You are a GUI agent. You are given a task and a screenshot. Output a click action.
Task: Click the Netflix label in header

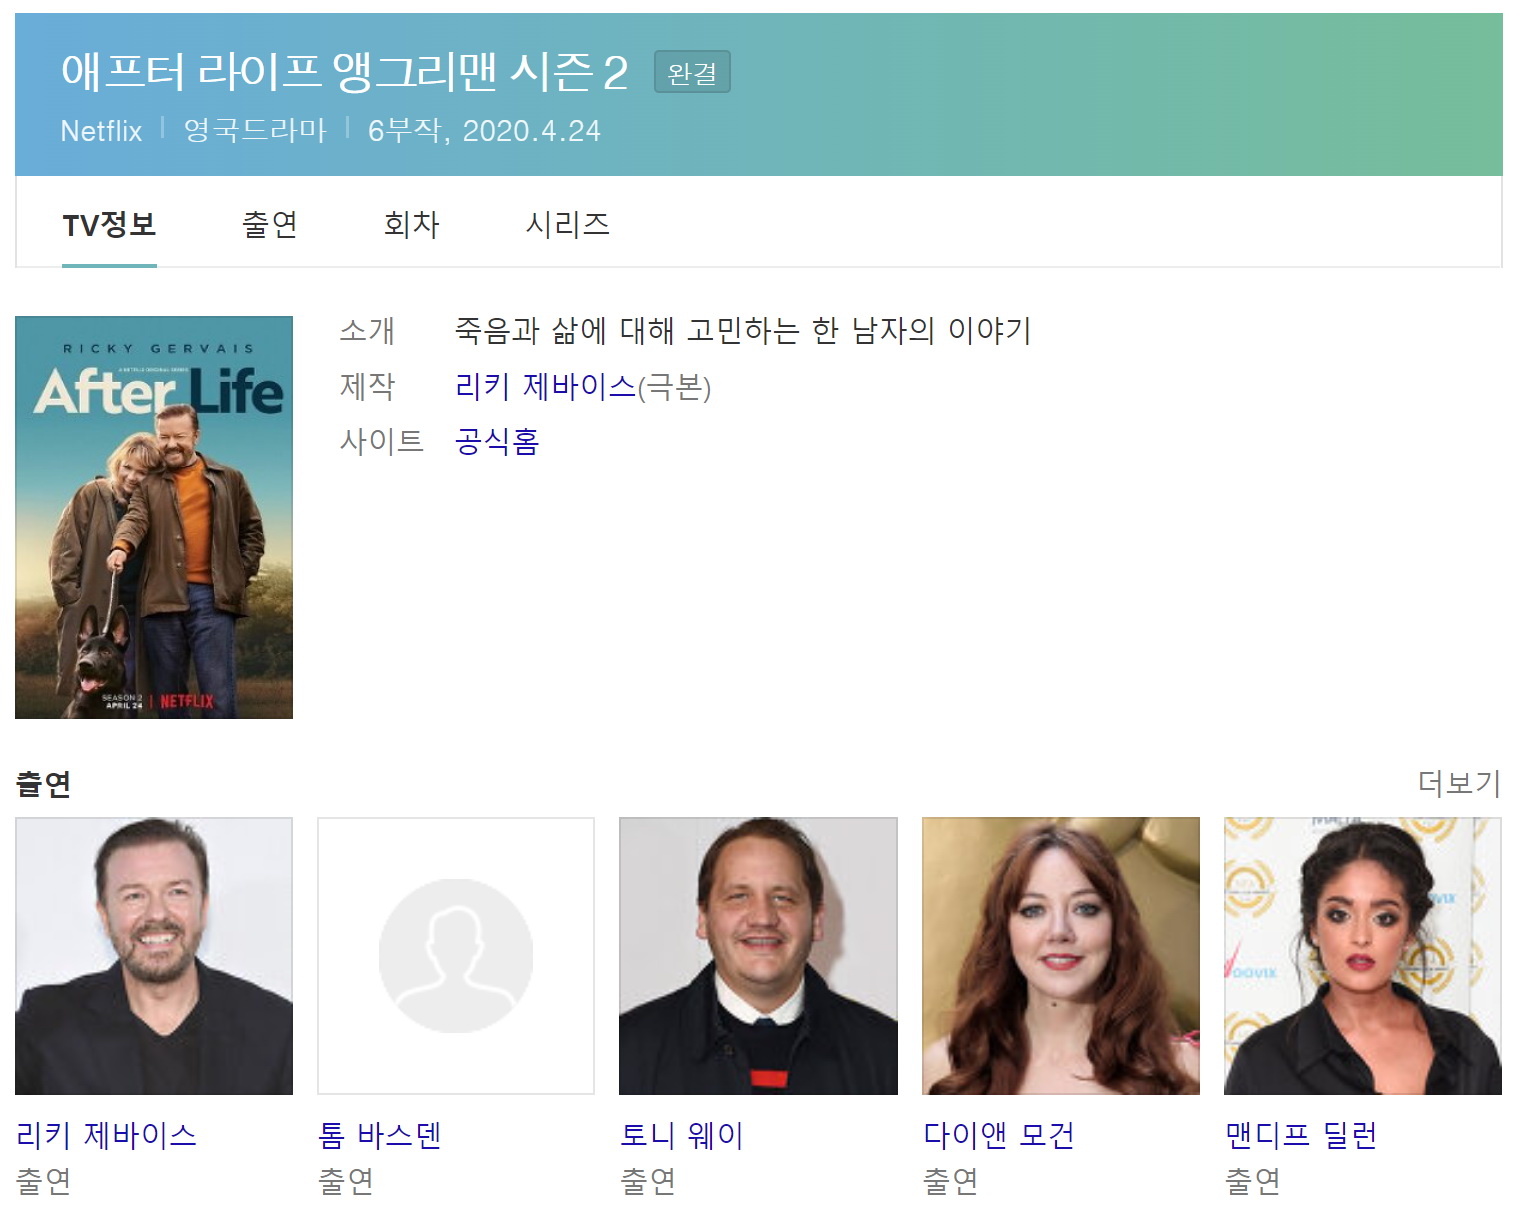(x=101, y=131)
